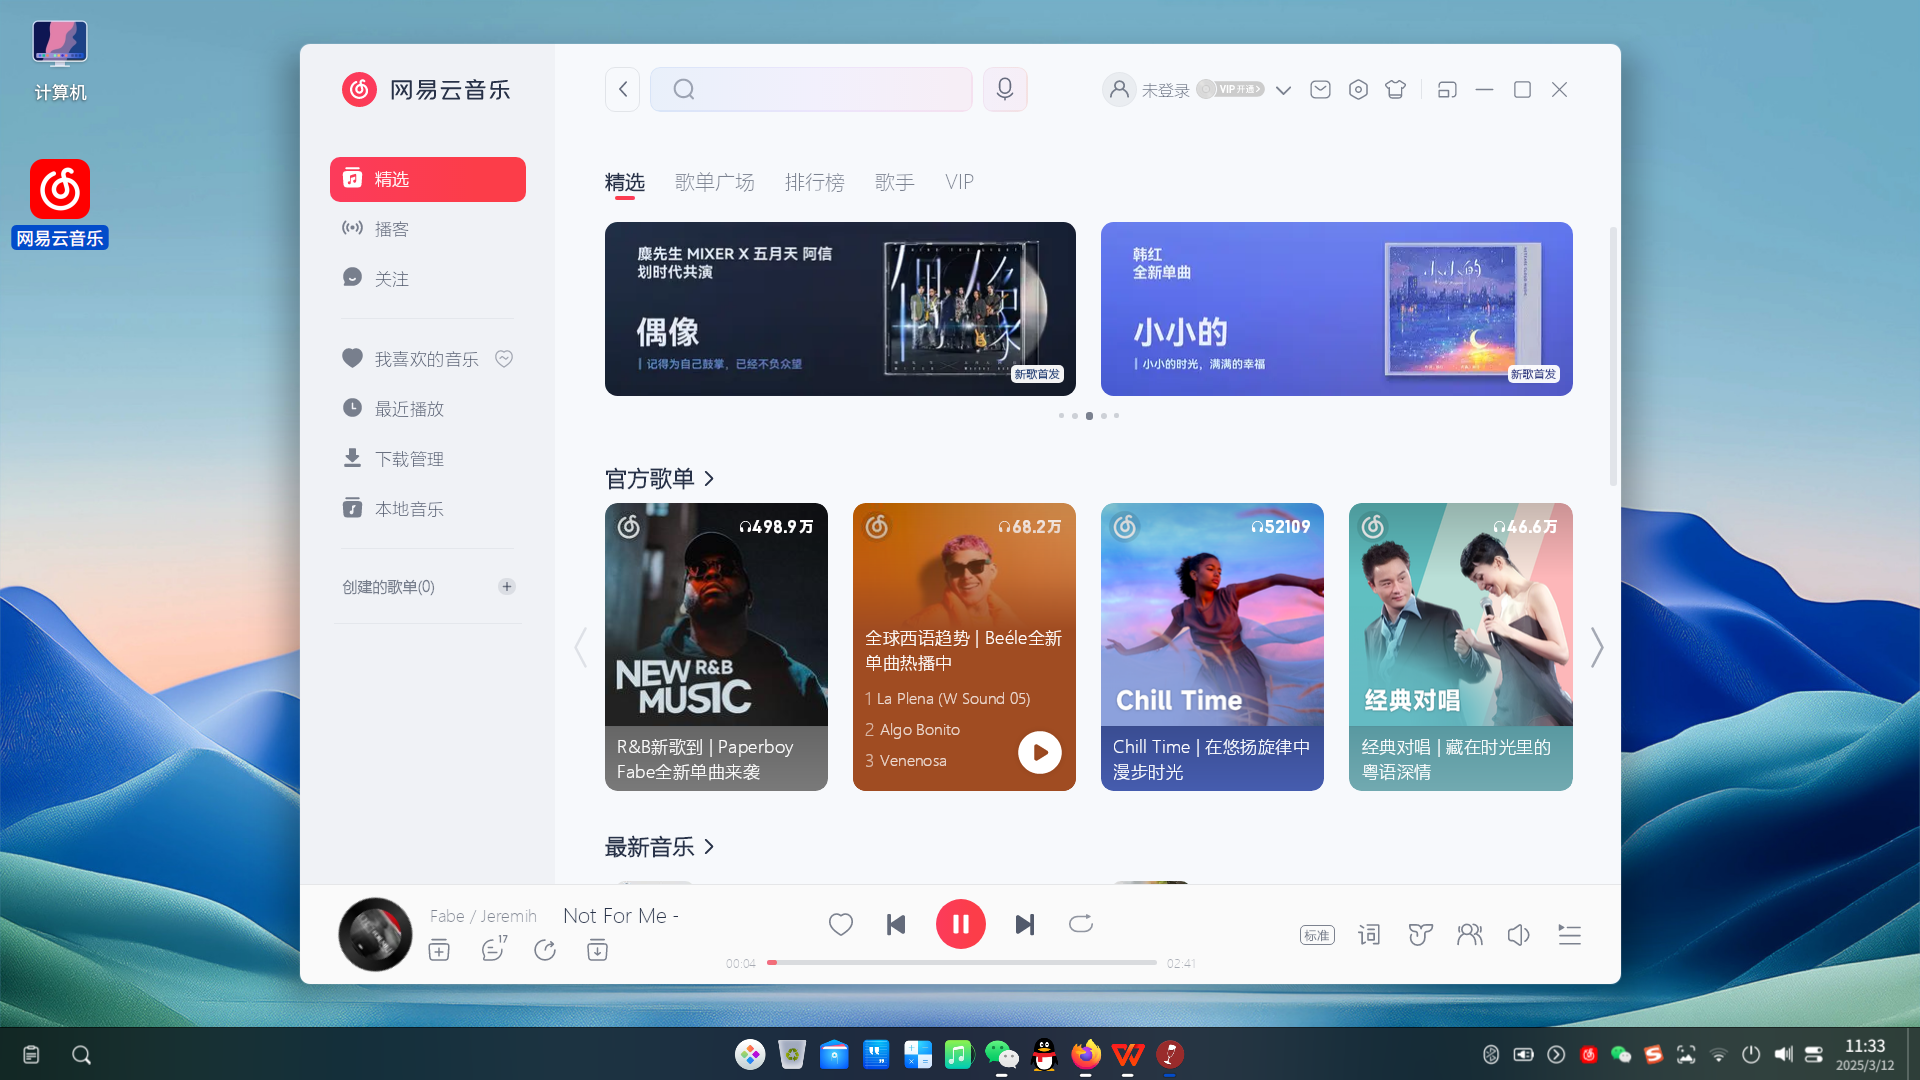Expand 最新音乐 section arrow
The width and height of the screenshot is (1920, 1080).
709,847
